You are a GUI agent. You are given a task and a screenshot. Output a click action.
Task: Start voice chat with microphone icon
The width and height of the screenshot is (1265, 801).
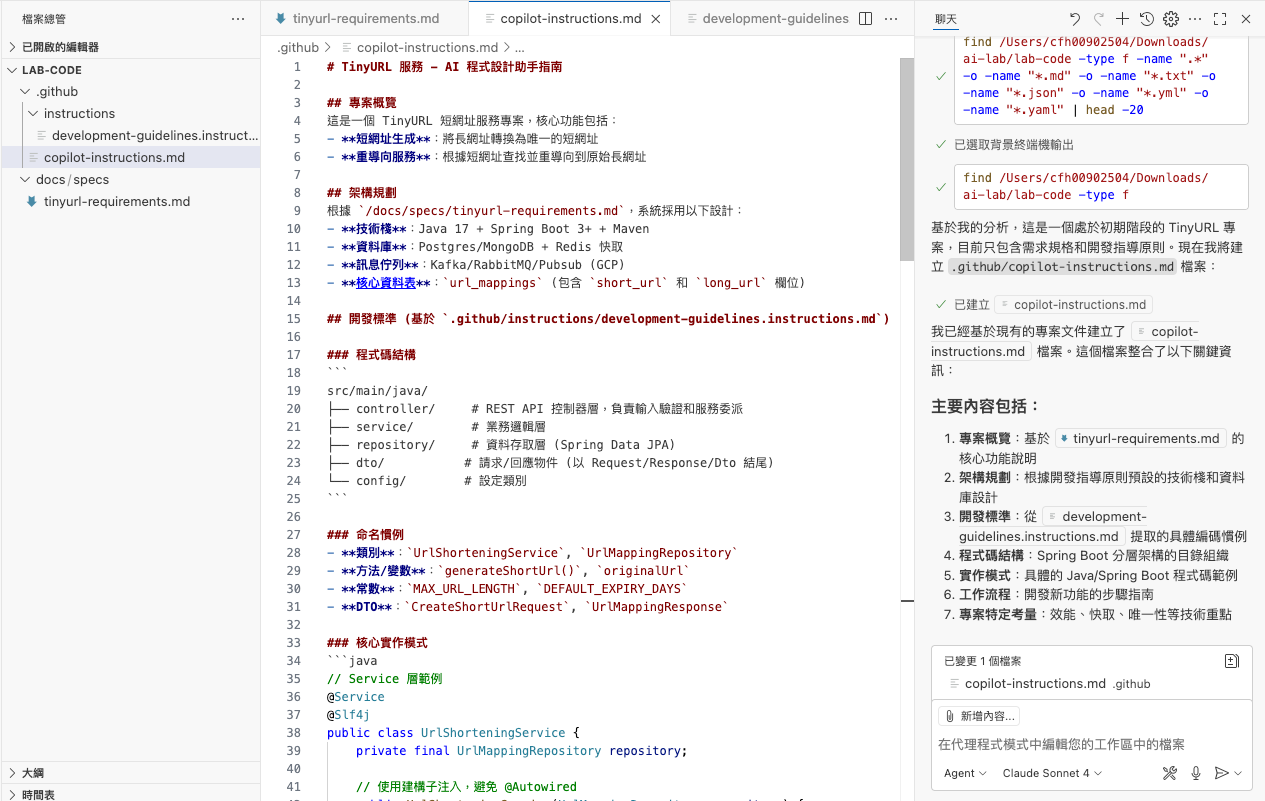pyautogui.click(x=1195, y=773)
